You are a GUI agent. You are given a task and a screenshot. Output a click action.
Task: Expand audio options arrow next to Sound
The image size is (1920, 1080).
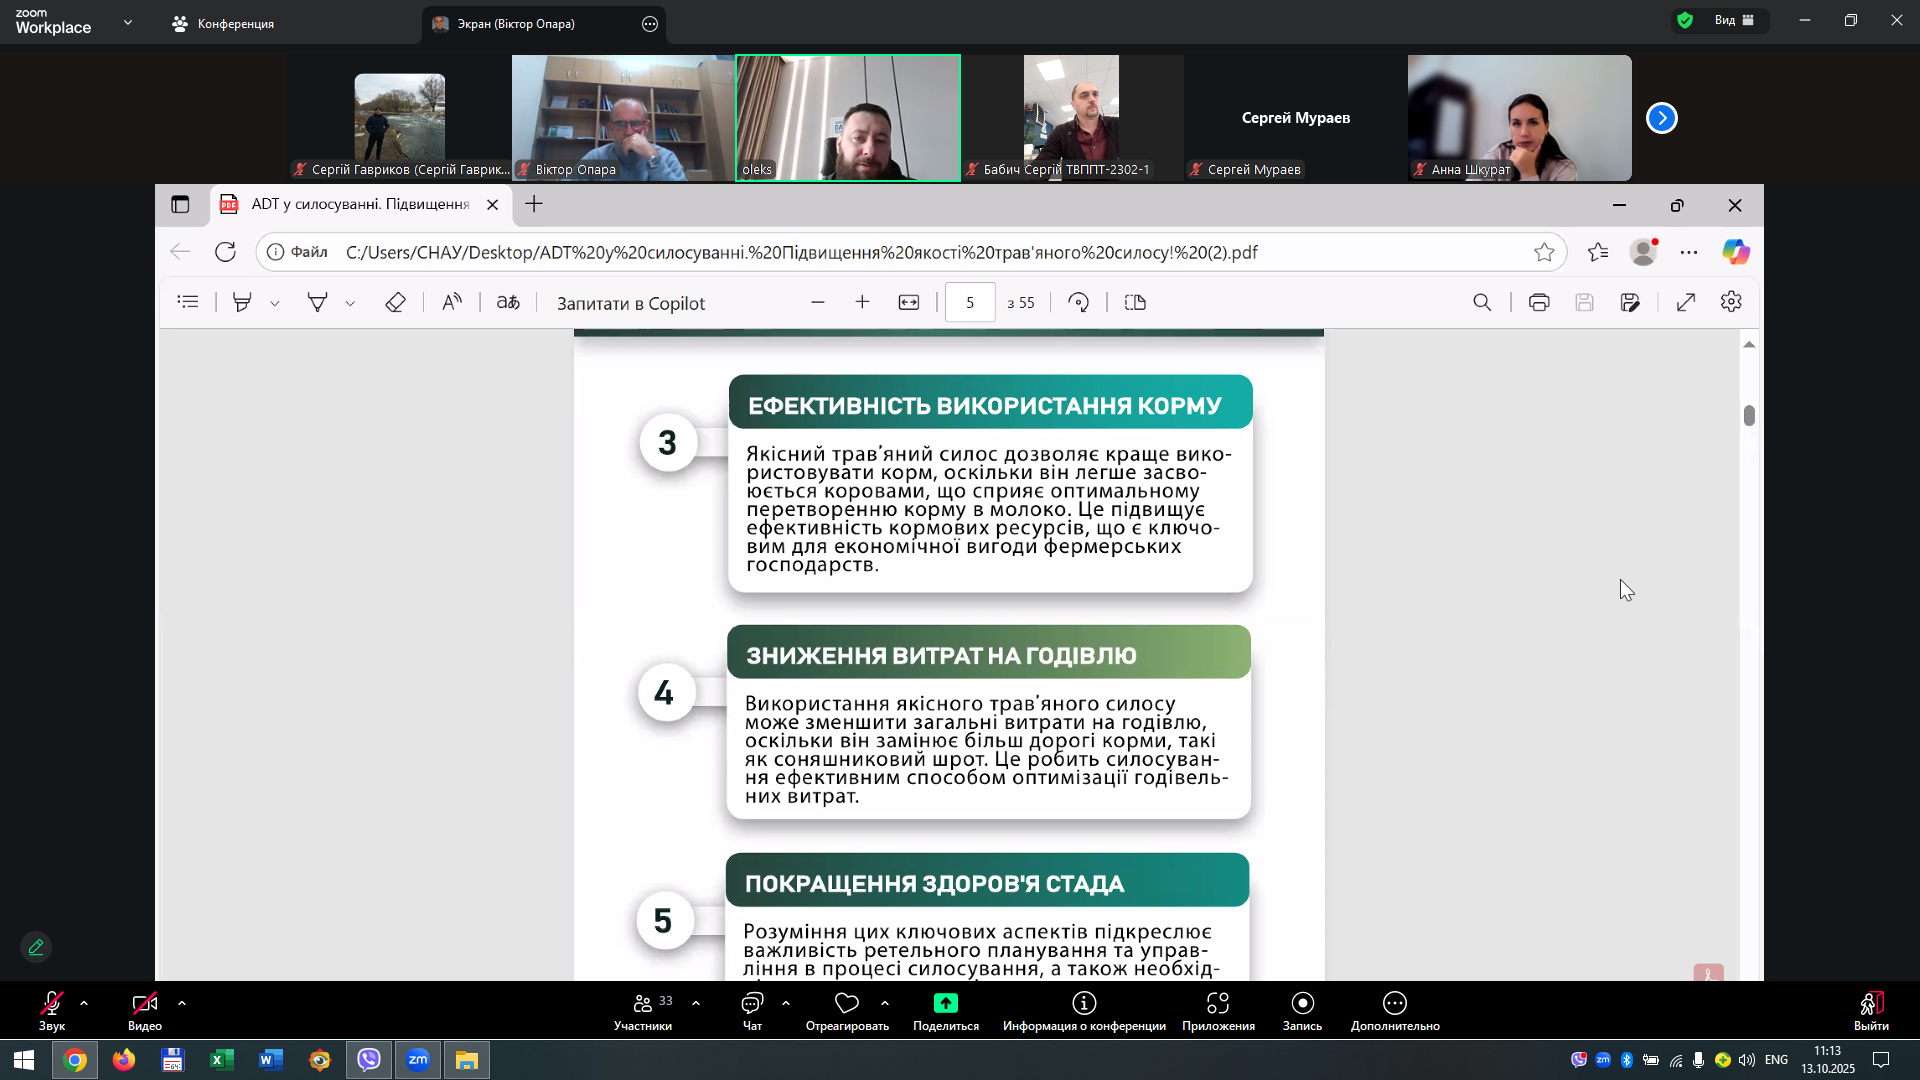[x=84, y=1002]
